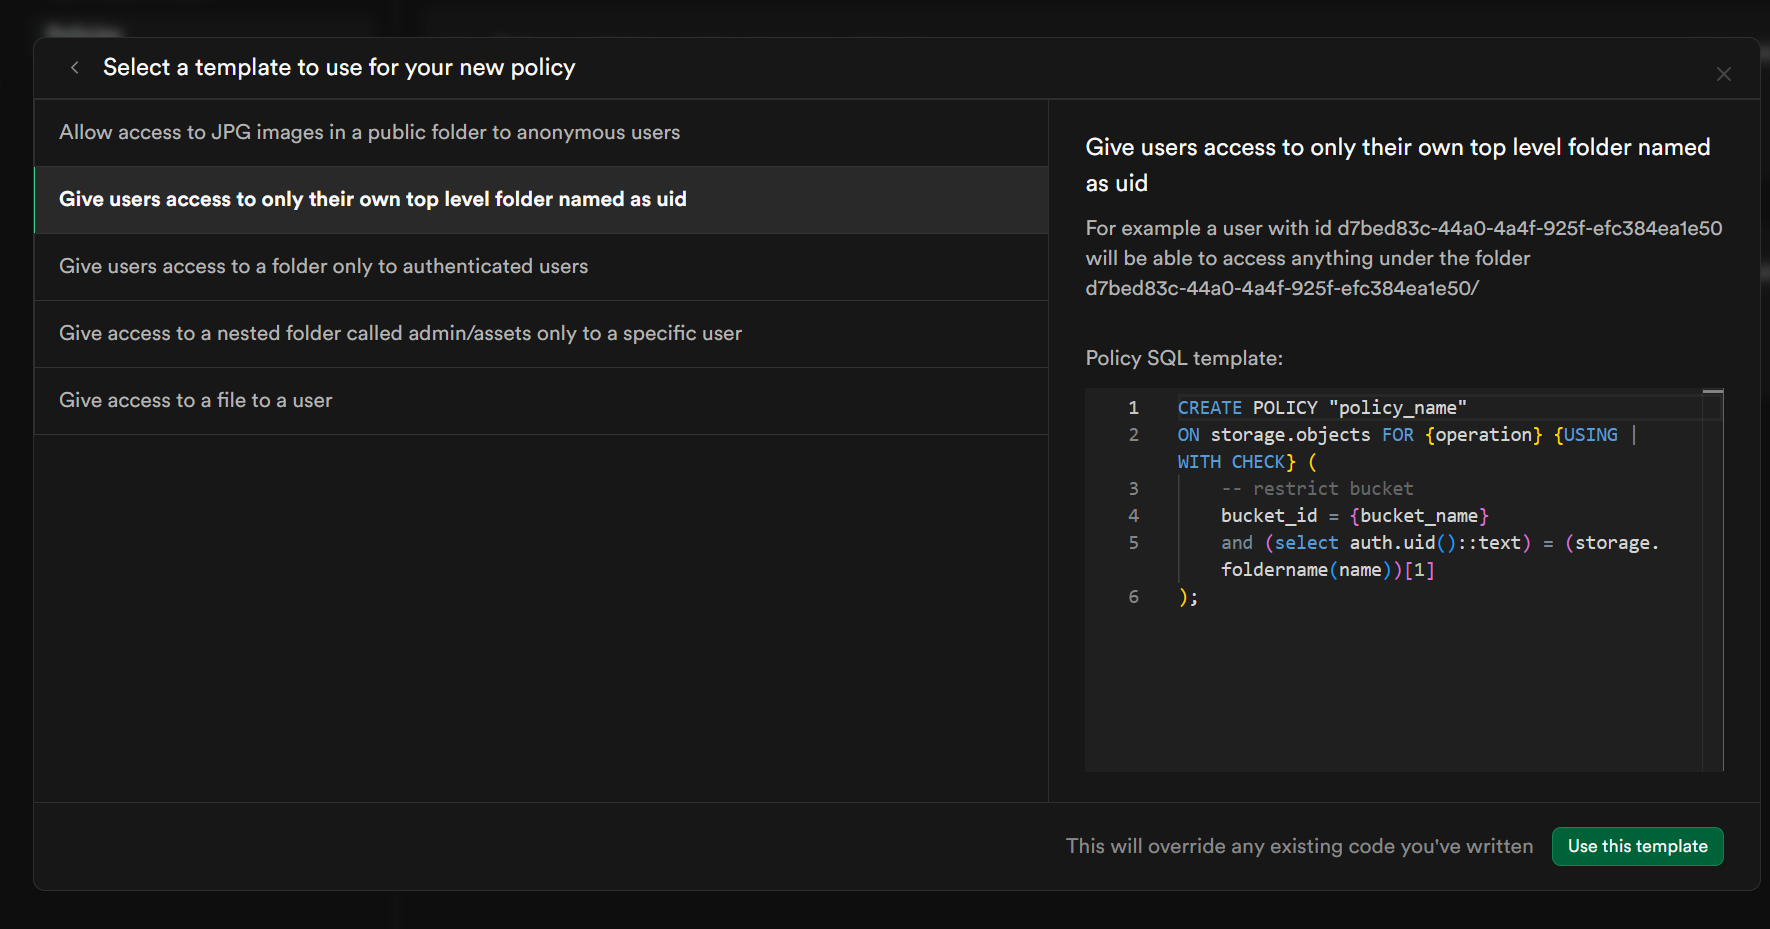Image resolution: width=1770 pixels, height=929 pixels.
Task: Click the CREATE POLICY line in editor
Action: click(x=1321, y=408)
